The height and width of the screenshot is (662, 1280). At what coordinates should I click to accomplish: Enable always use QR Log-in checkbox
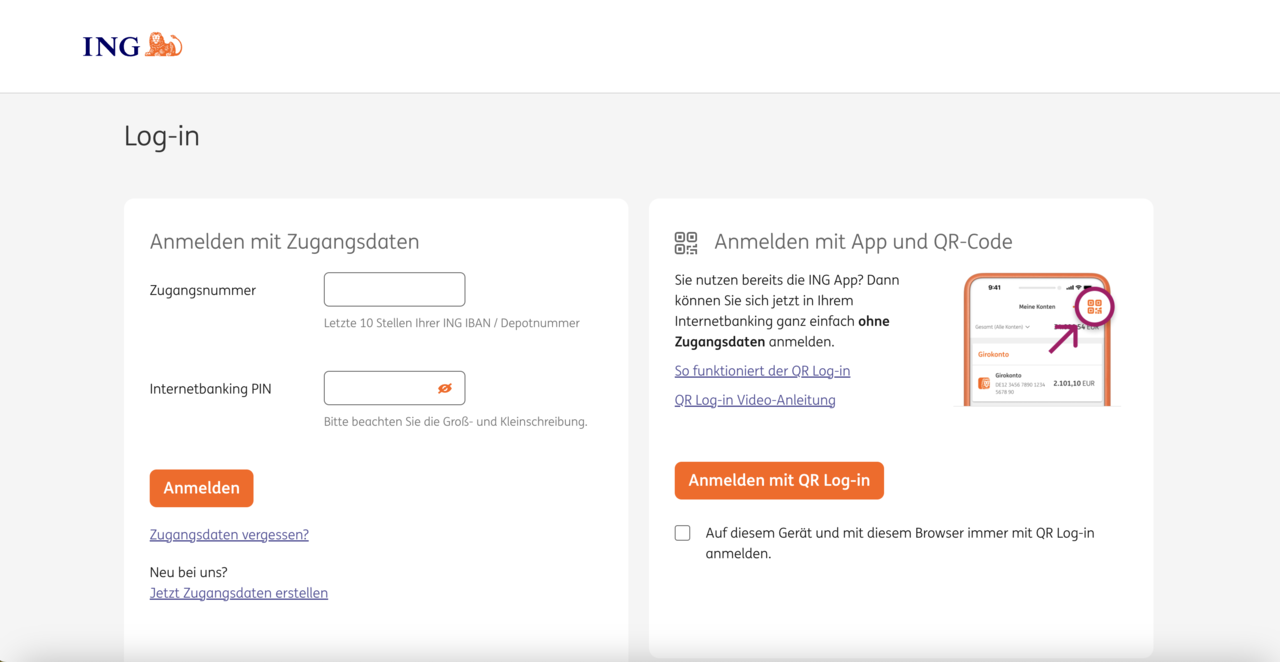[x=683, y=533]
